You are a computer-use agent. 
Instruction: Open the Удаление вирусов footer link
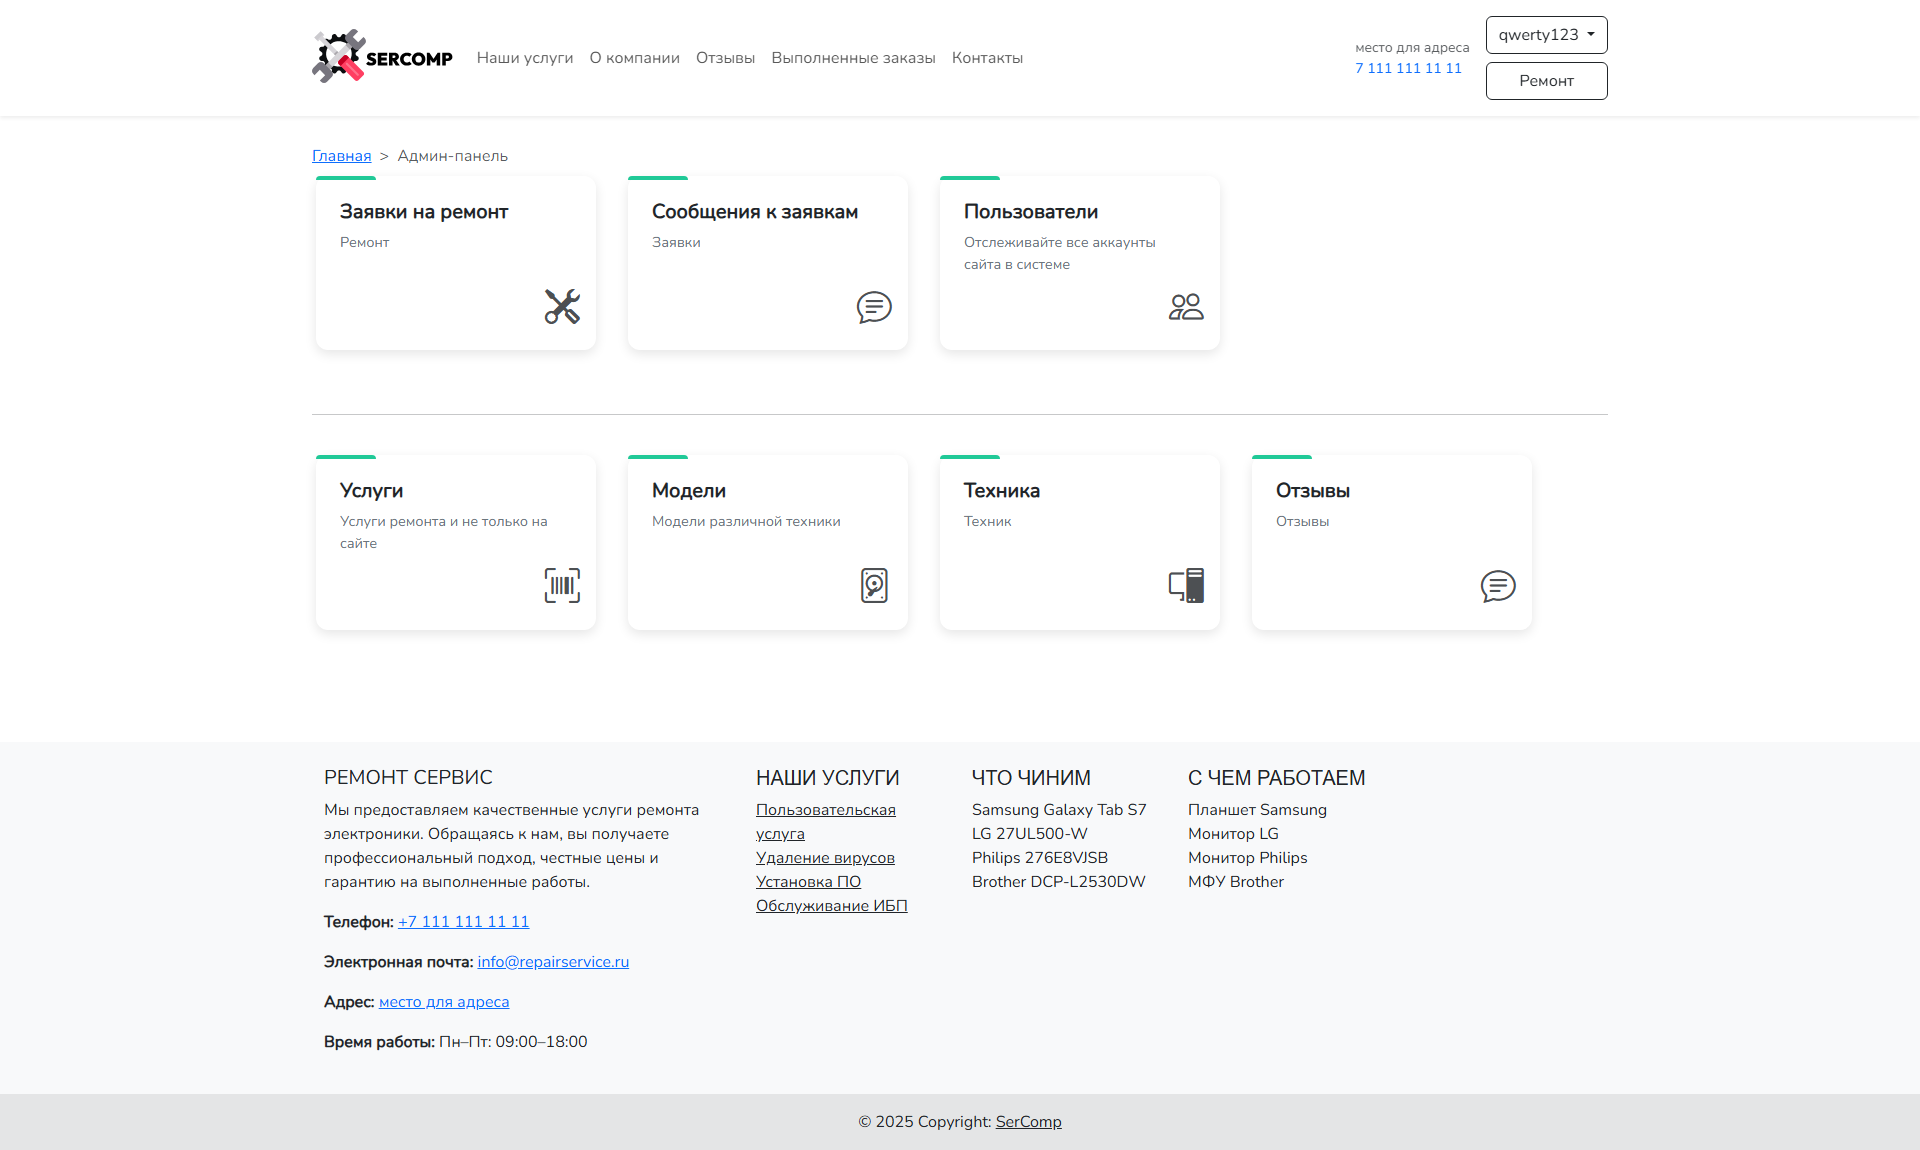pyautogui.click(x=825, y=858)
